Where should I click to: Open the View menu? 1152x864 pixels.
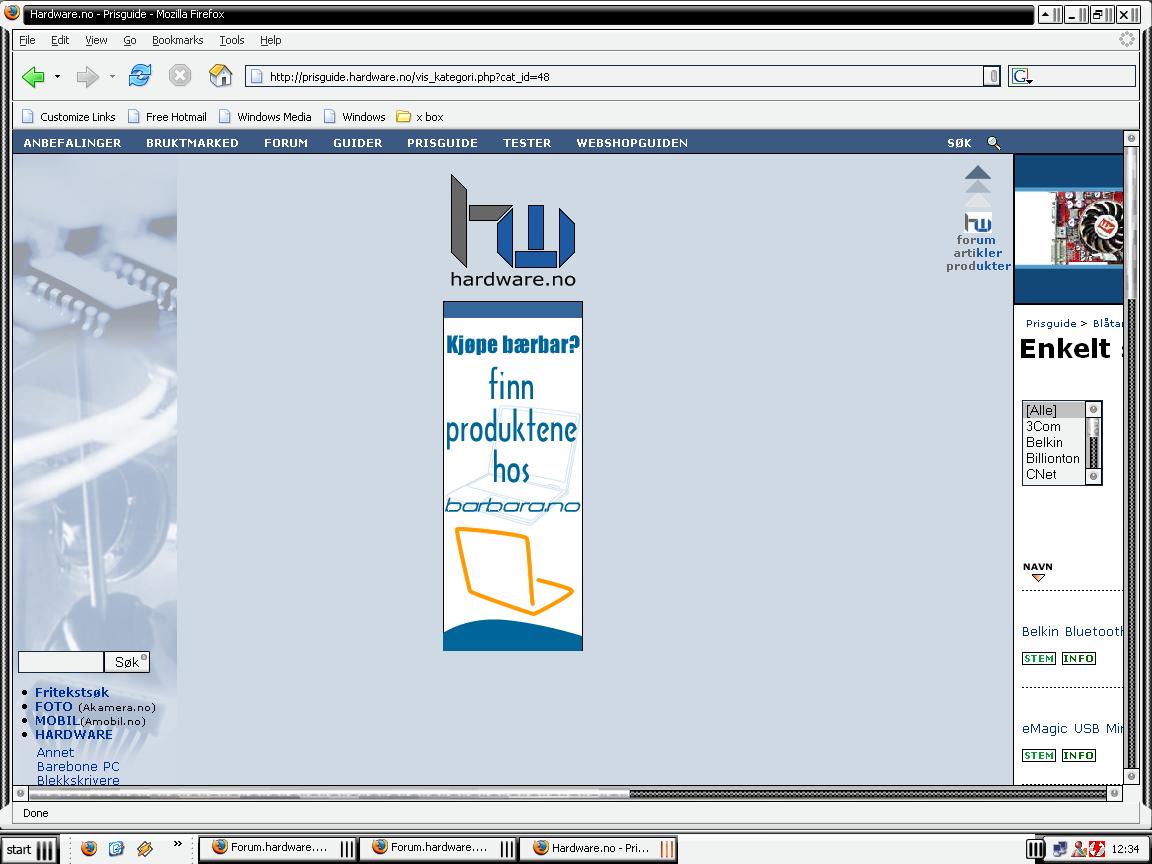click(96, 40)
